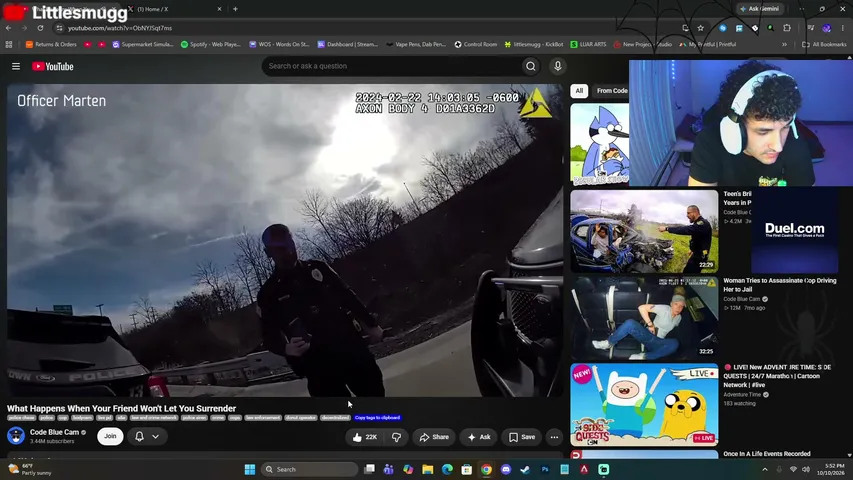Open a new browser tab

point(235,9)
